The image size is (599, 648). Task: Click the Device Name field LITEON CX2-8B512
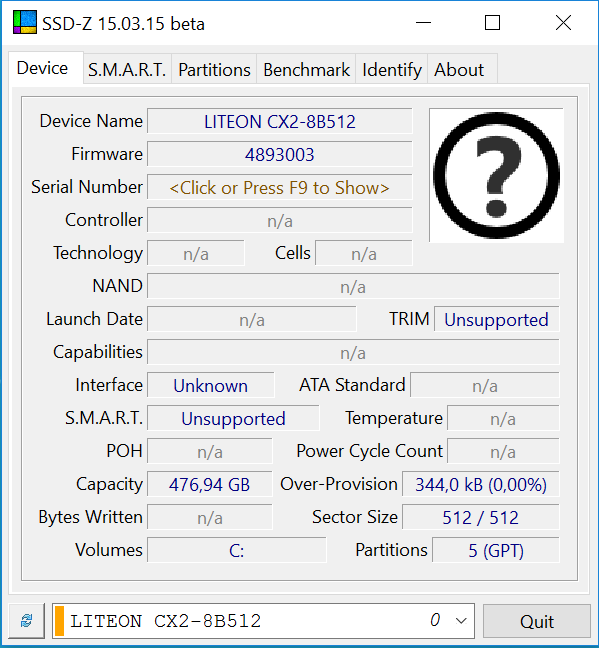click(x=279, y=122)
